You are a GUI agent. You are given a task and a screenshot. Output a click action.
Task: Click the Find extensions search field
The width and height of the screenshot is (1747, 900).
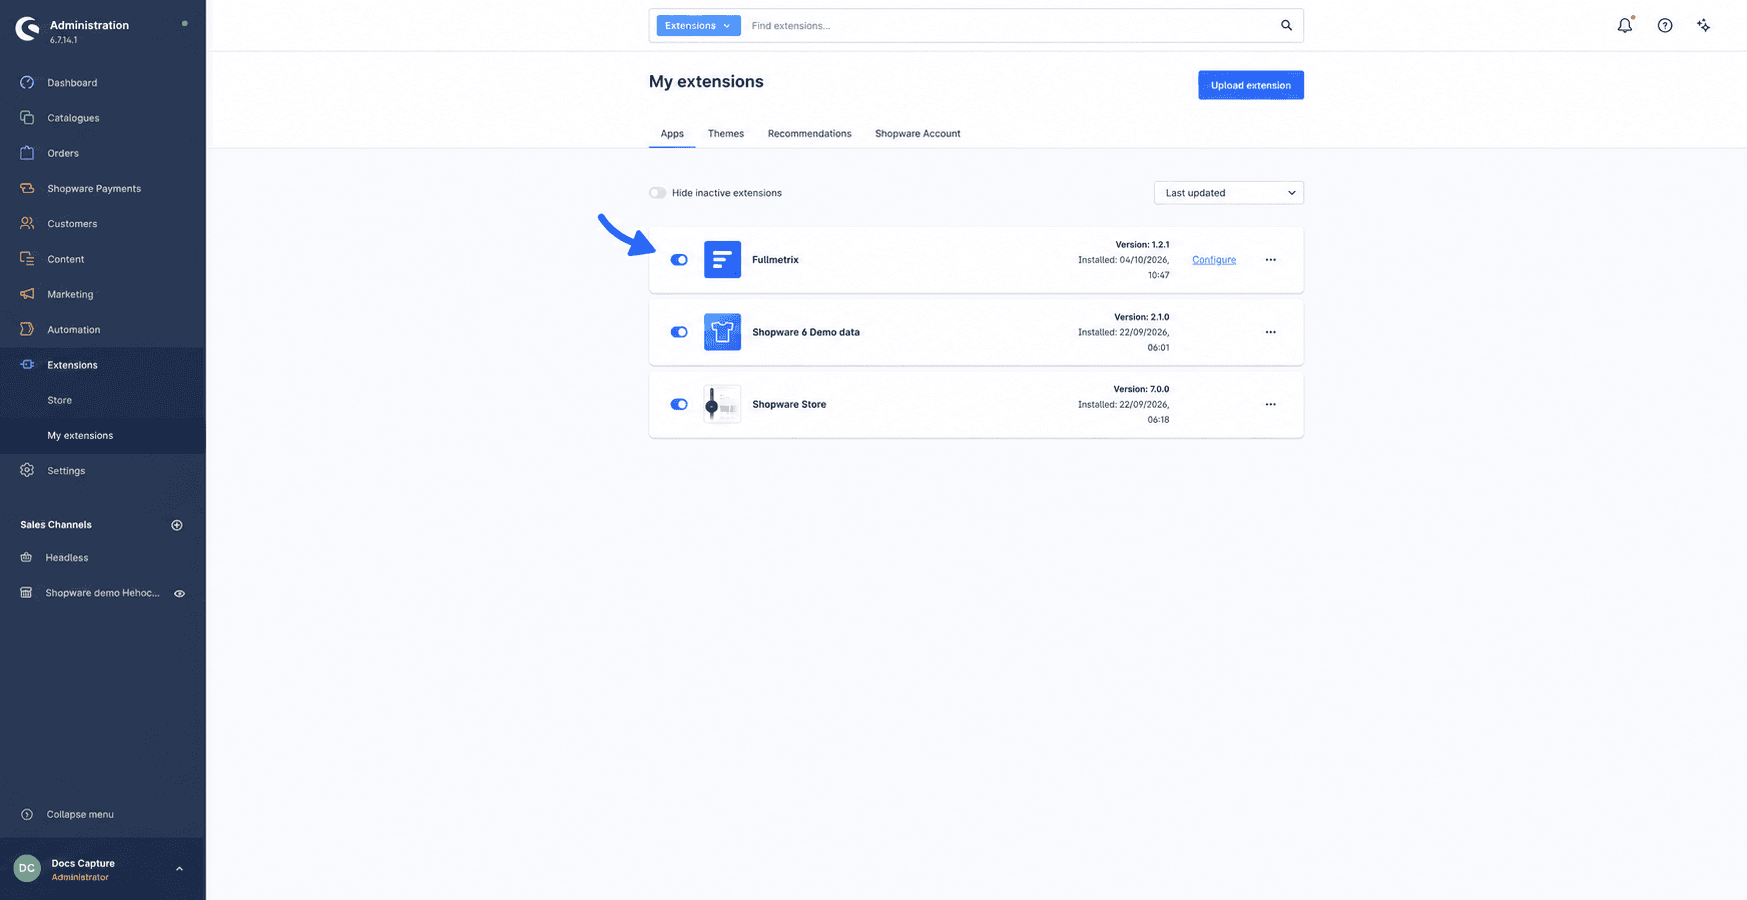(x=1010, y=26)
